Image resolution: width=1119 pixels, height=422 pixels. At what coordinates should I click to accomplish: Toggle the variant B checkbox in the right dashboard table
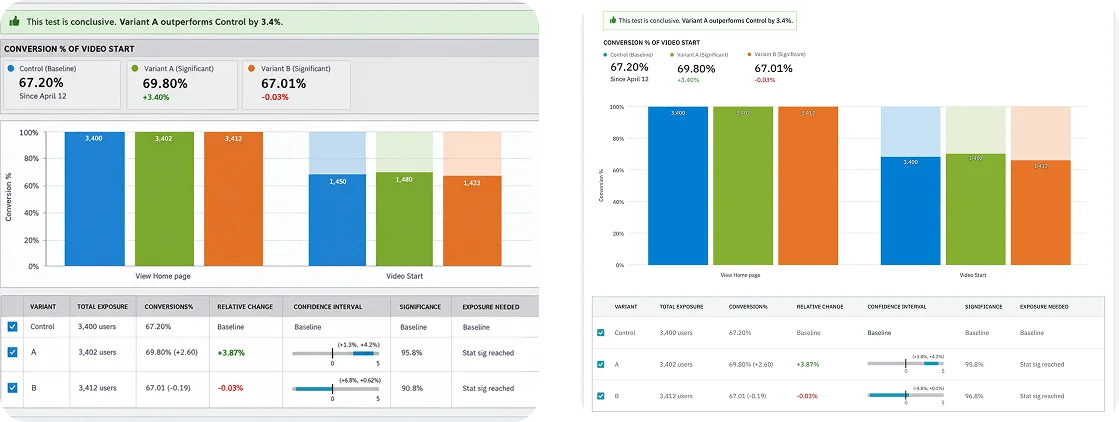pyautogui.click(x=601, y=395)
